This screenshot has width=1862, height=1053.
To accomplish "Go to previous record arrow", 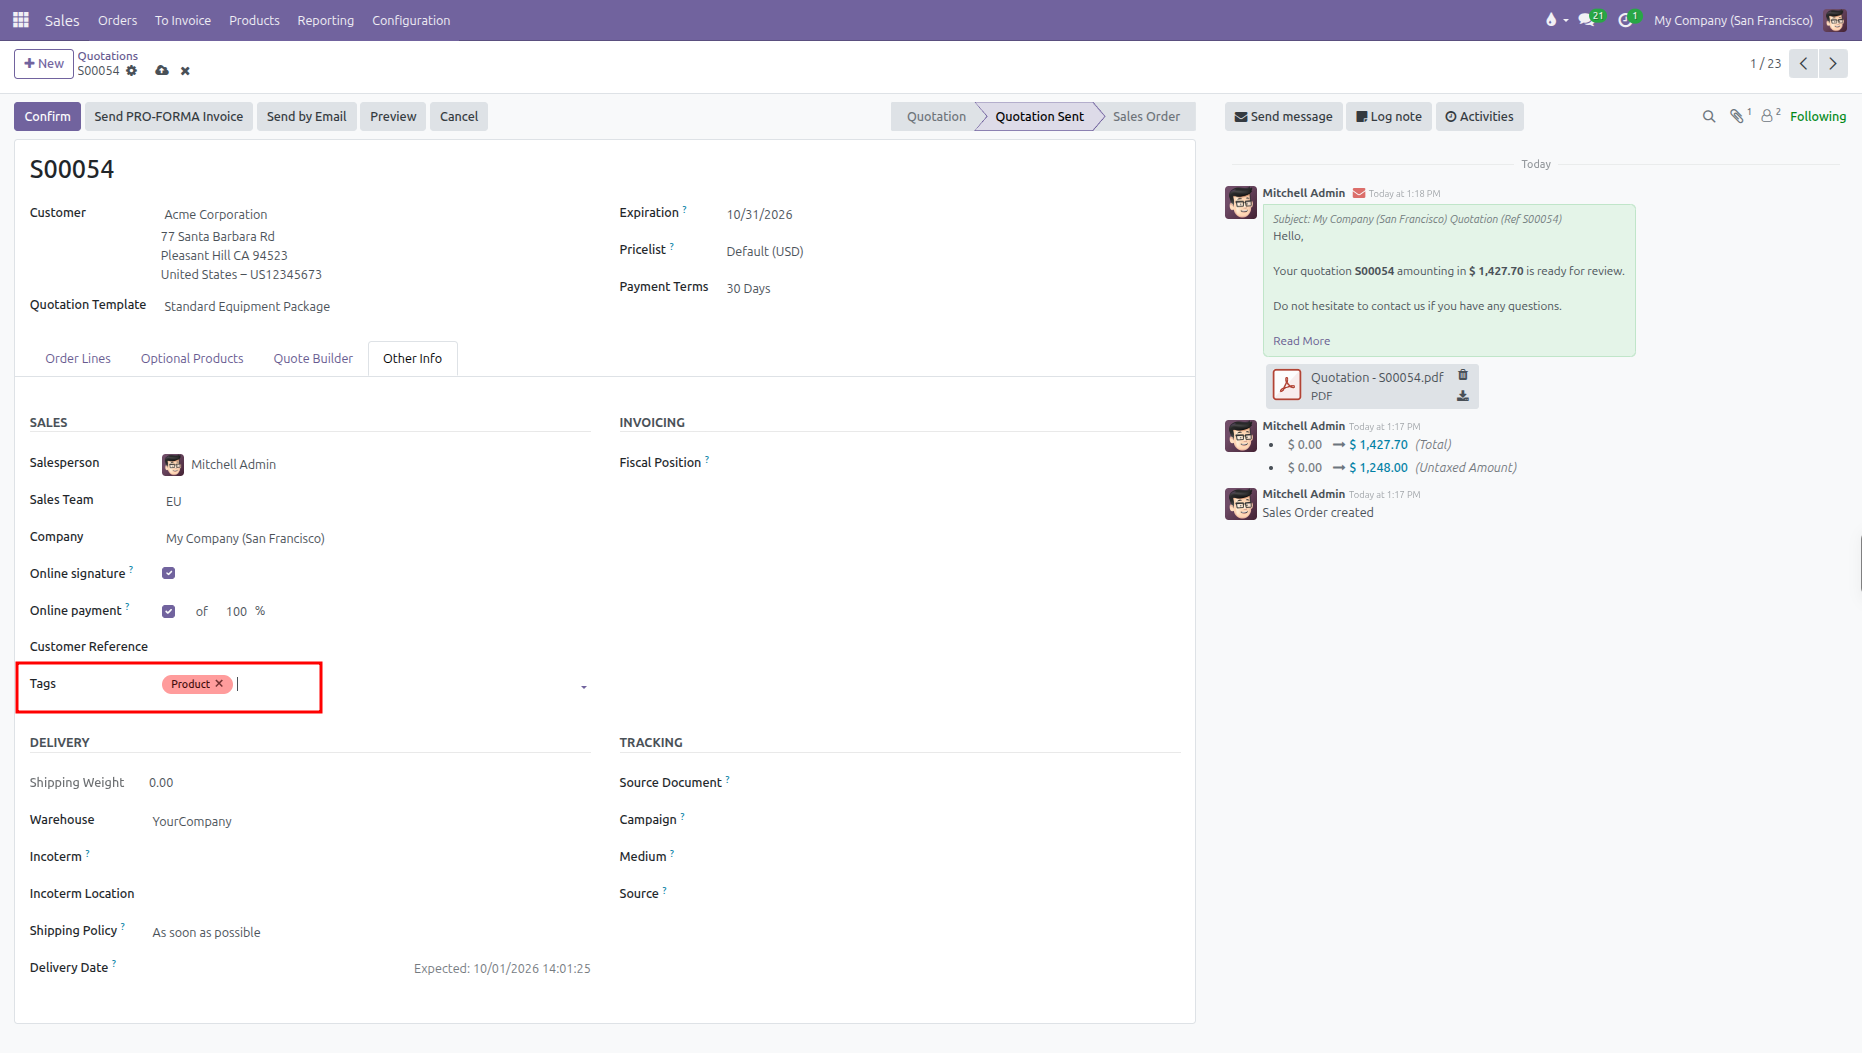I will [x=1804, y=63].
